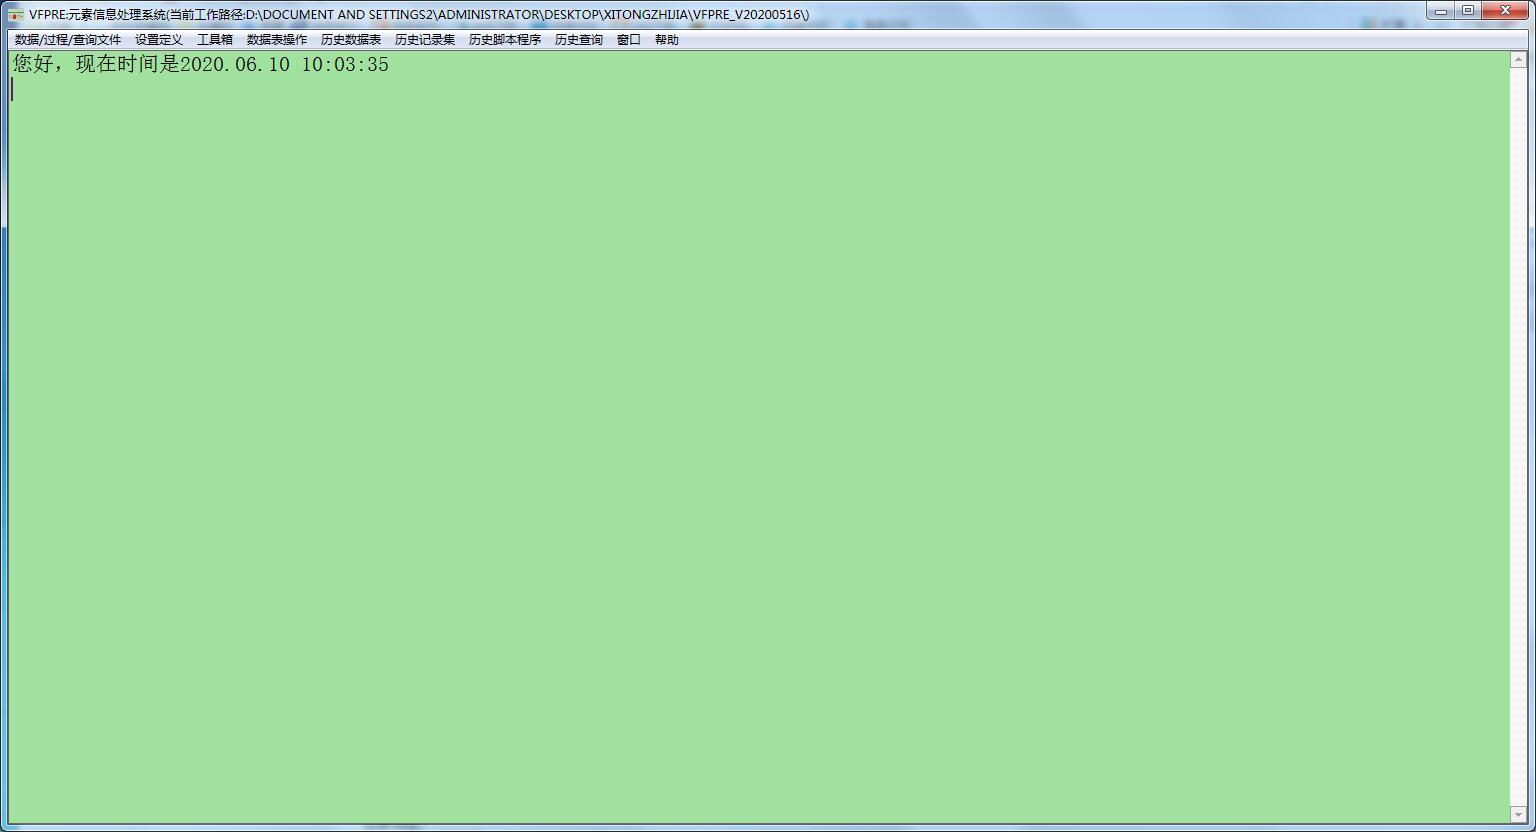This screenshot has height=832, width=1536.
Task: Open the 数据/过程/查询文件 menu
Action: pyautogui.click(x=68, y=40)
